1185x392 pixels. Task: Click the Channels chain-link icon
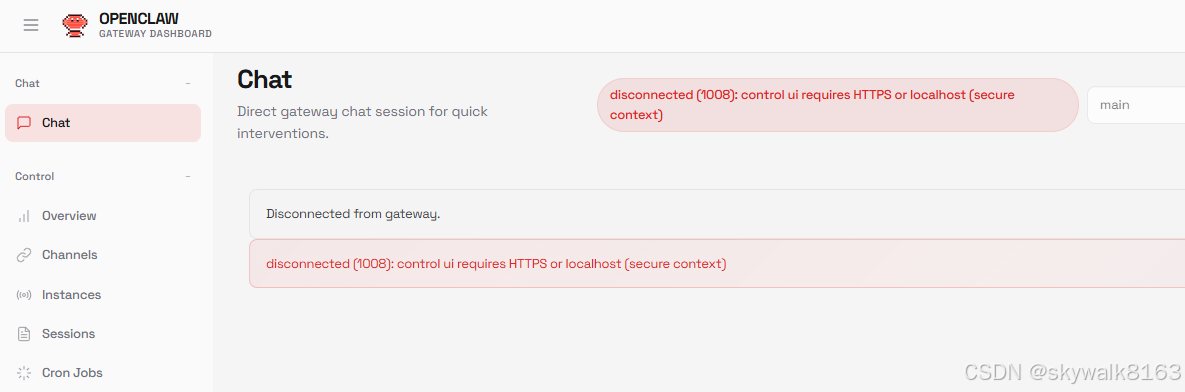(24, 255)
